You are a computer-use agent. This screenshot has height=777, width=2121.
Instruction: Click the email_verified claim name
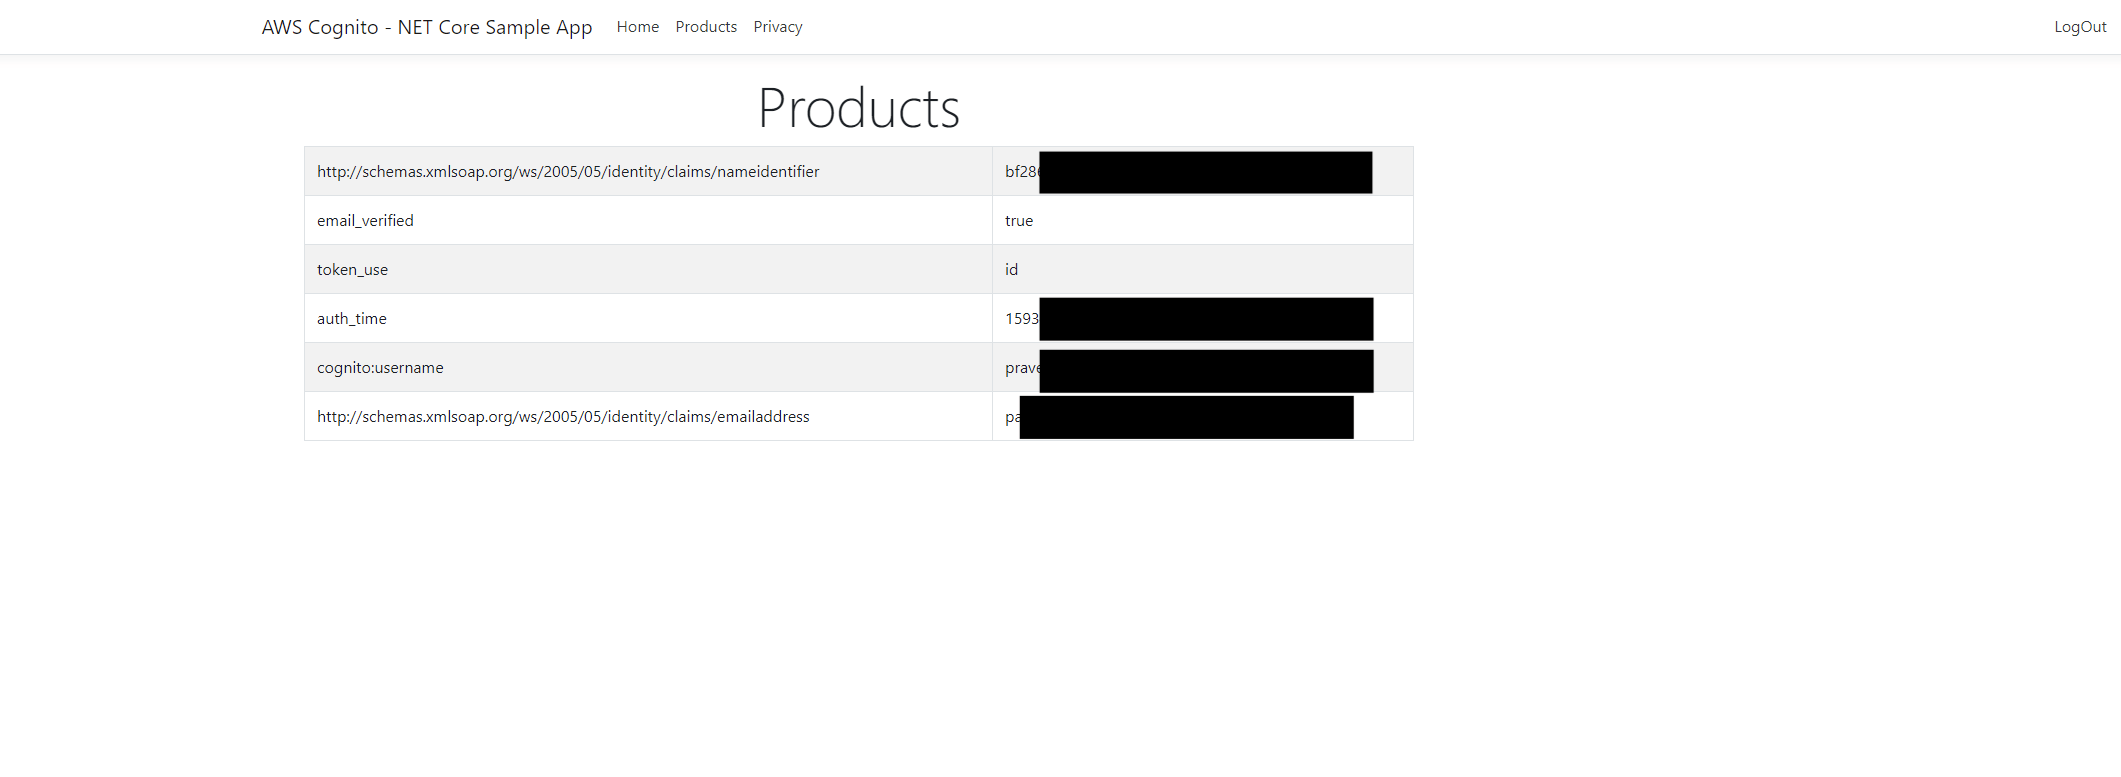(x=365, y=220)
